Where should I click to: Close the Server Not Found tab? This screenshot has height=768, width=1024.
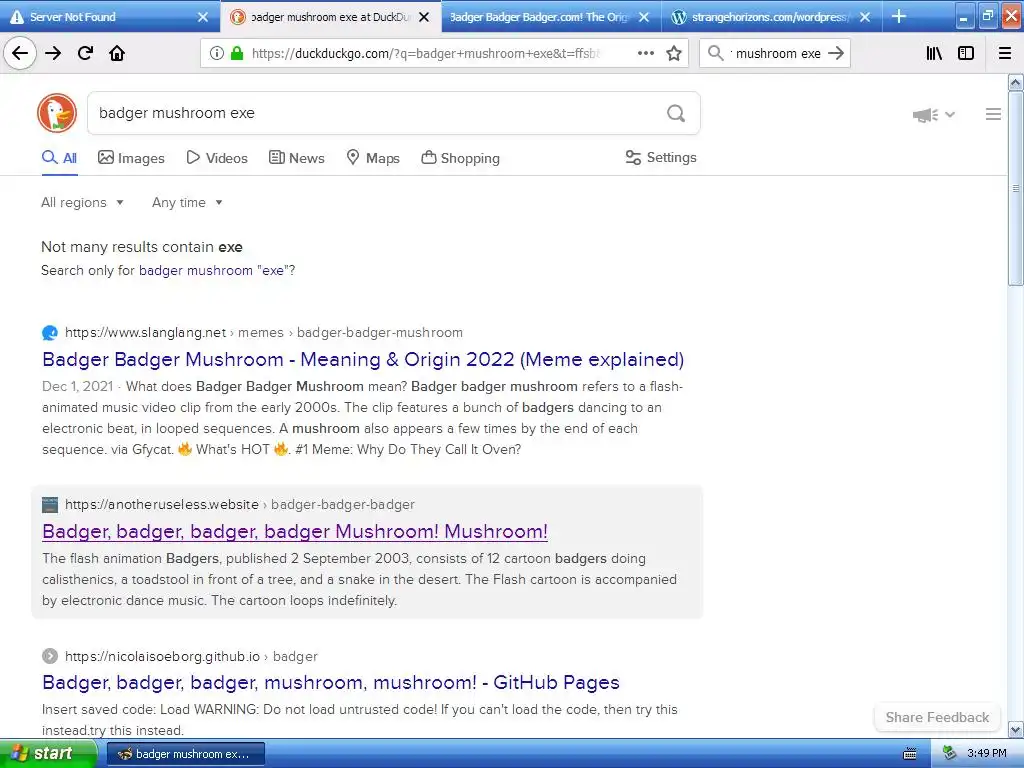pyautogui.click(x=203, y=17)
